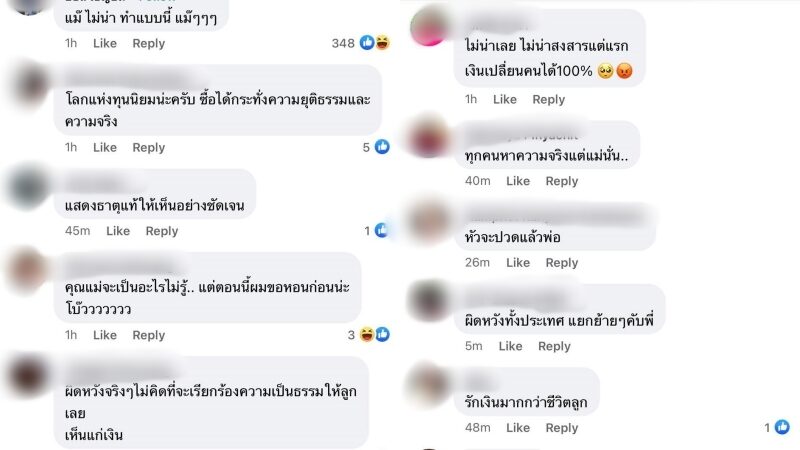The width and height of the screenshot is (800, 450).
Task: Like the comment posted 40m ago
Action: (518, 181)
